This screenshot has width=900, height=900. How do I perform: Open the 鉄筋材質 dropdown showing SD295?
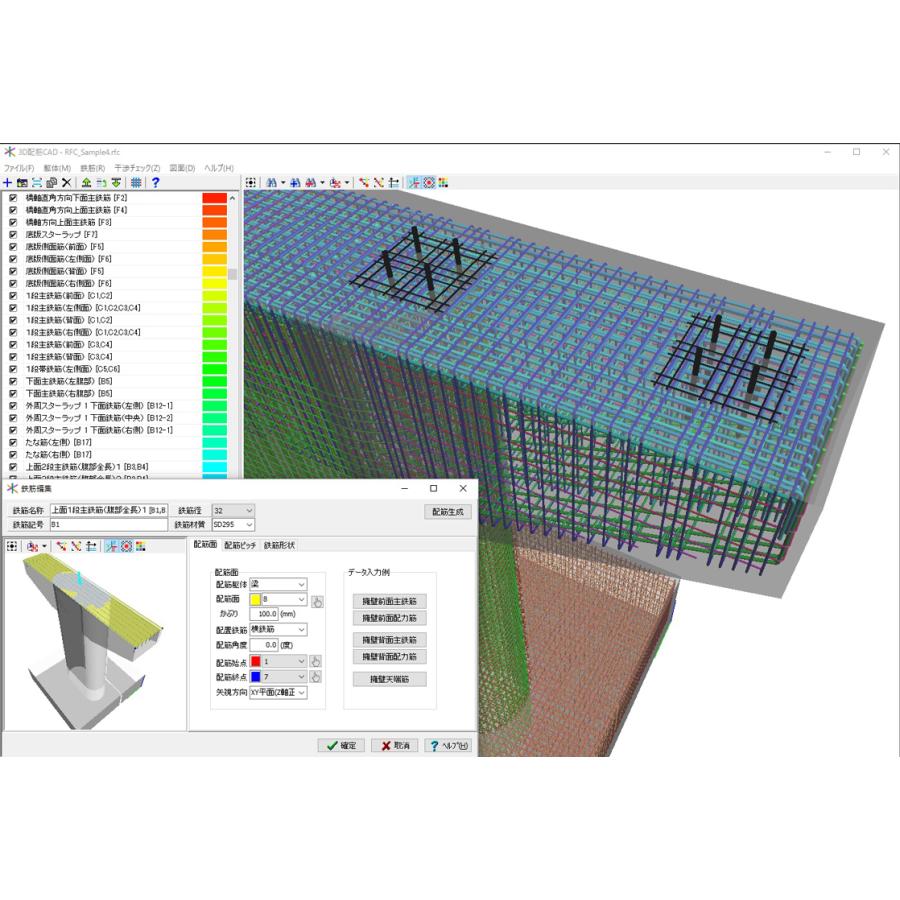[232, 525]
